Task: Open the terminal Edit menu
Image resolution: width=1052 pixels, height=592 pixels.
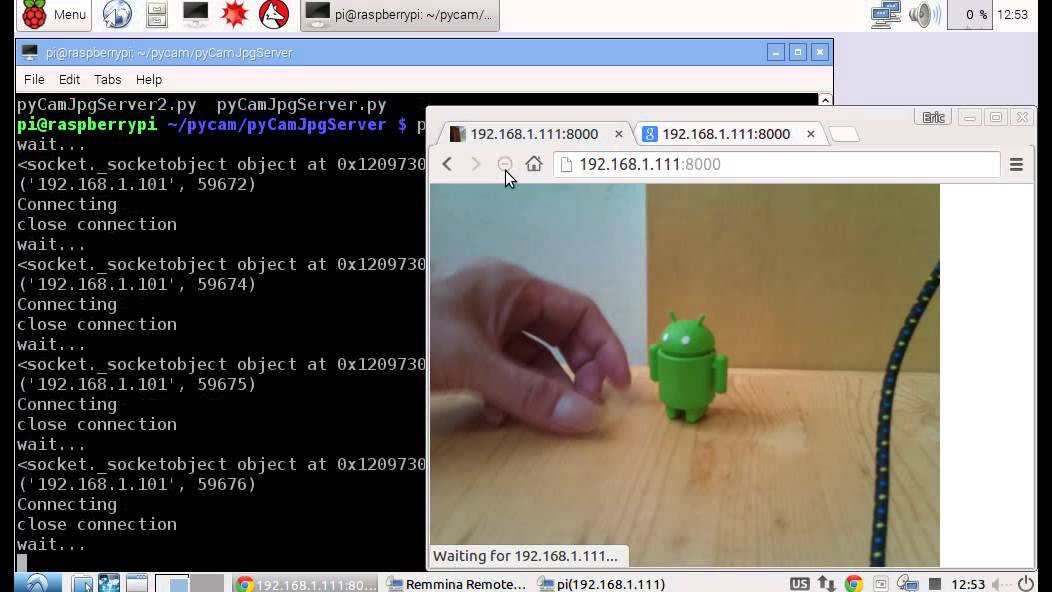Action: 69,79
